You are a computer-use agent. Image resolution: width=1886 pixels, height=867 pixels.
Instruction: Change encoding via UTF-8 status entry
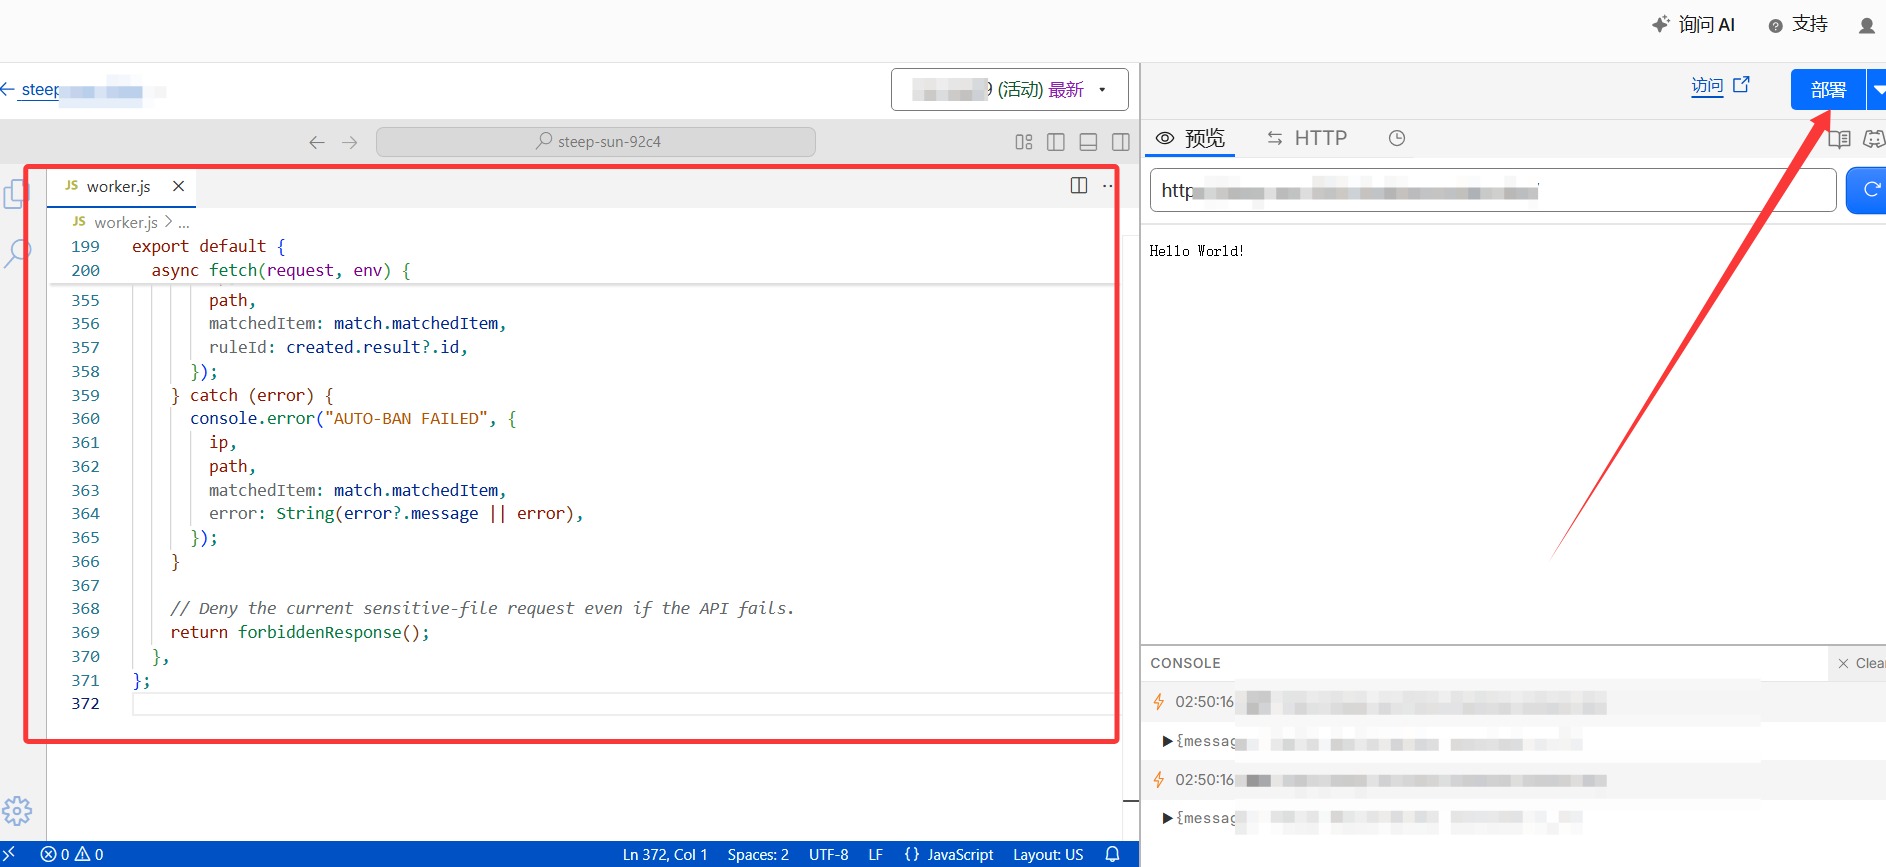(x=829, y=855)
